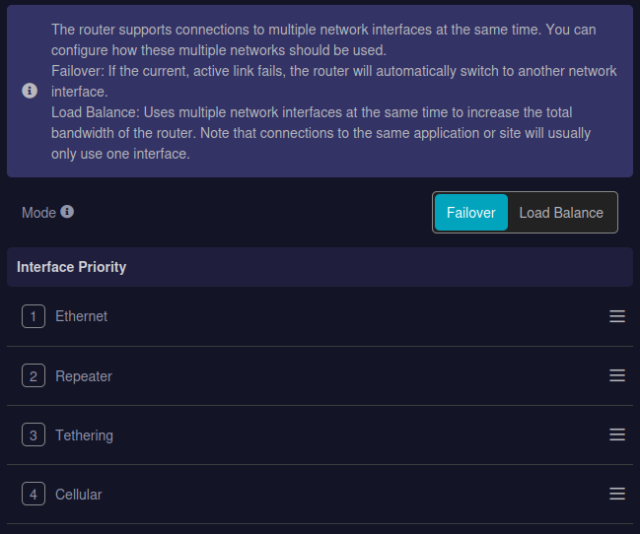
Task: Click the Ethernet row drag handle icon
Action: pos(617,316)
